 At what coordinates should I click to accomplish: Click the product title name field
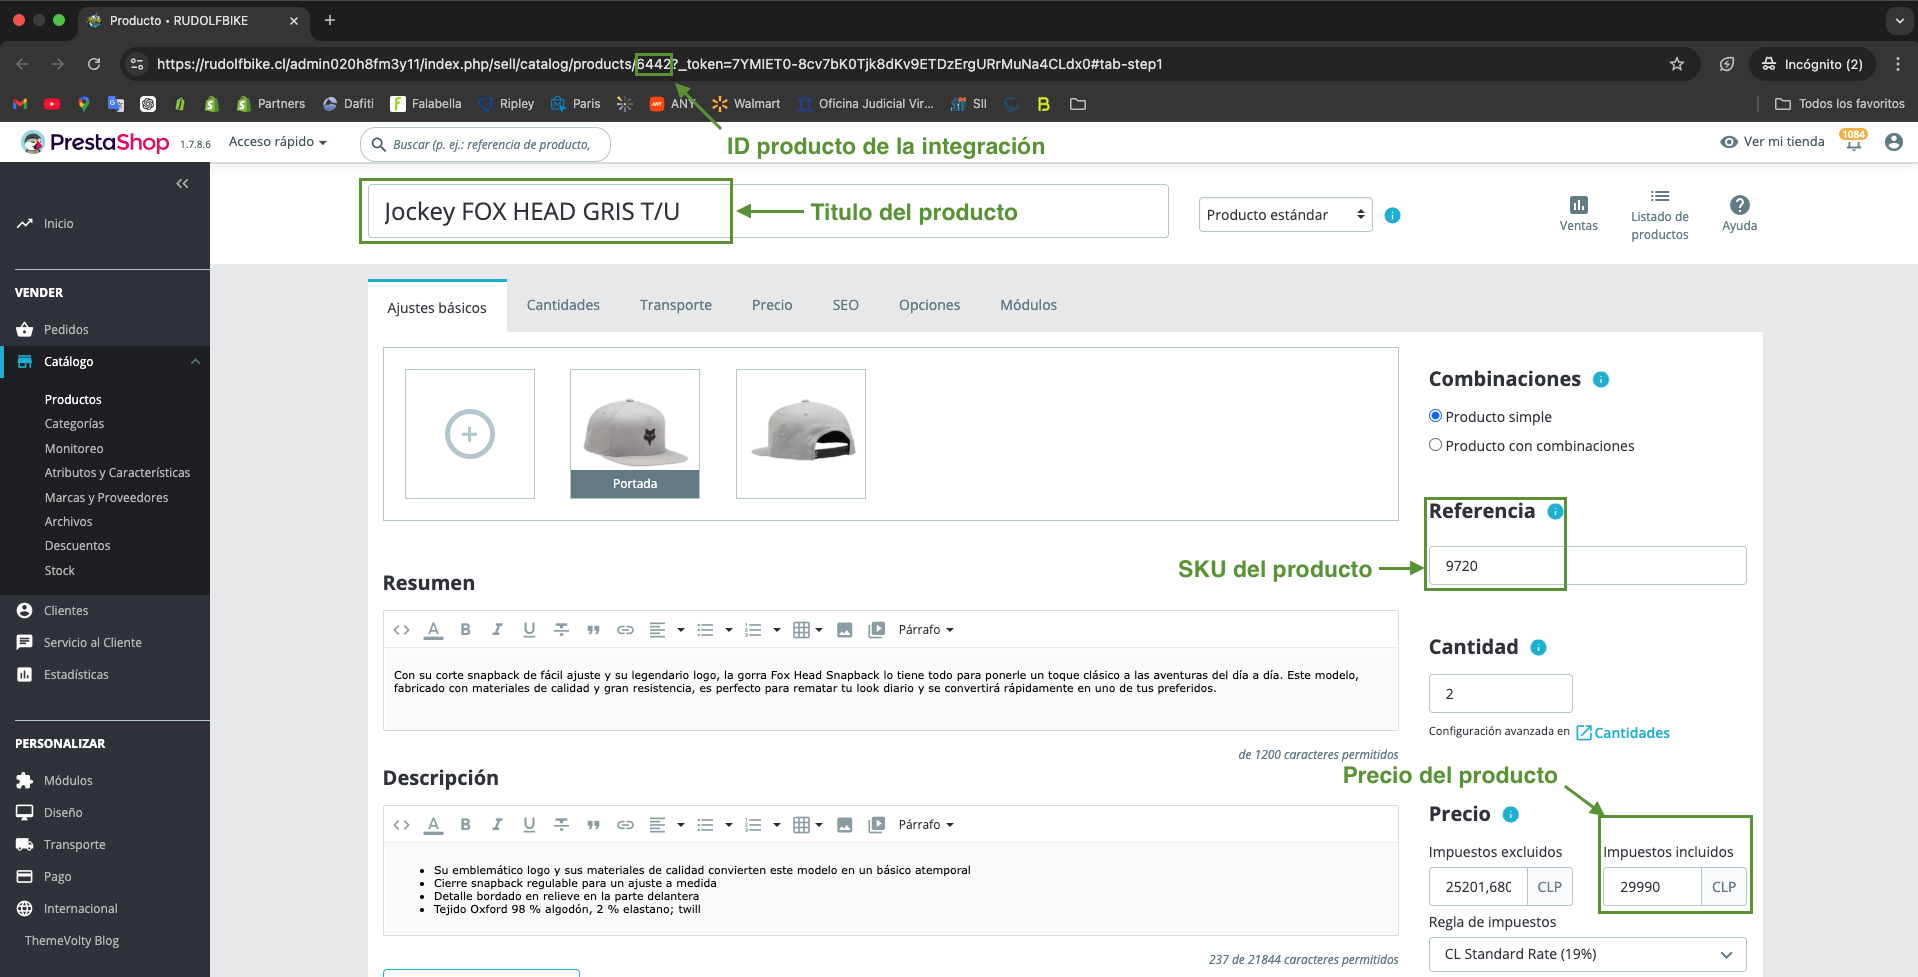pos(768,211)
